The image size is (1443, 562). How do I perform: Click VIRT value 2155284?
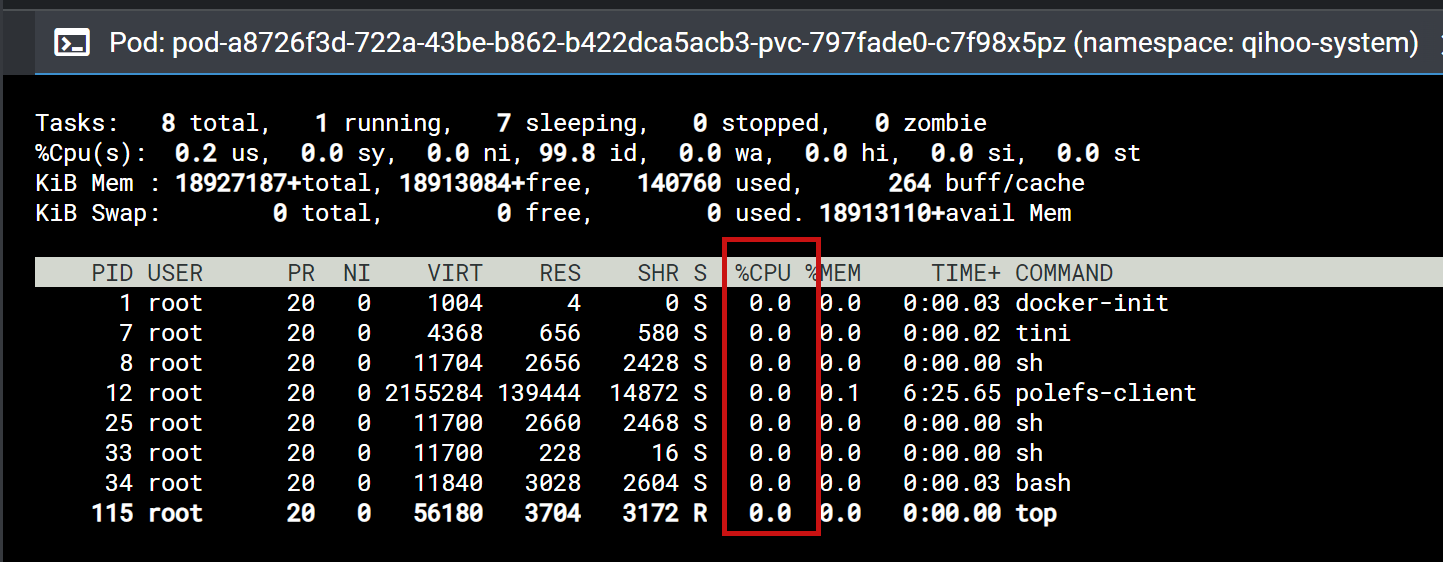434,393
